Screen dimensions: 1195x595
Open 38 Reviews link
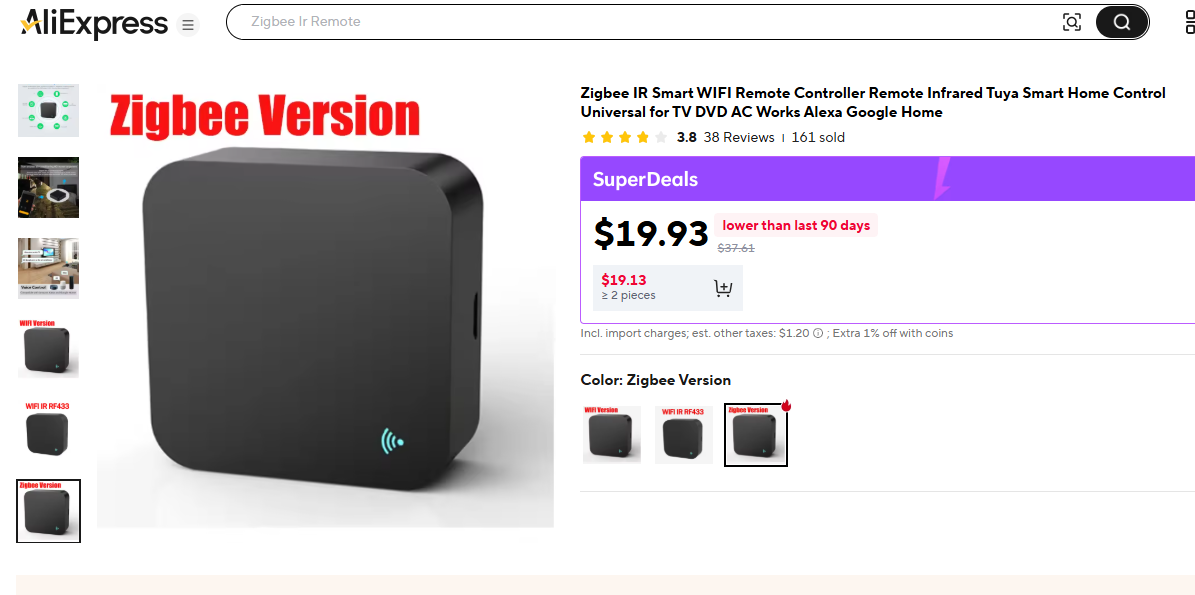[738, 138]
